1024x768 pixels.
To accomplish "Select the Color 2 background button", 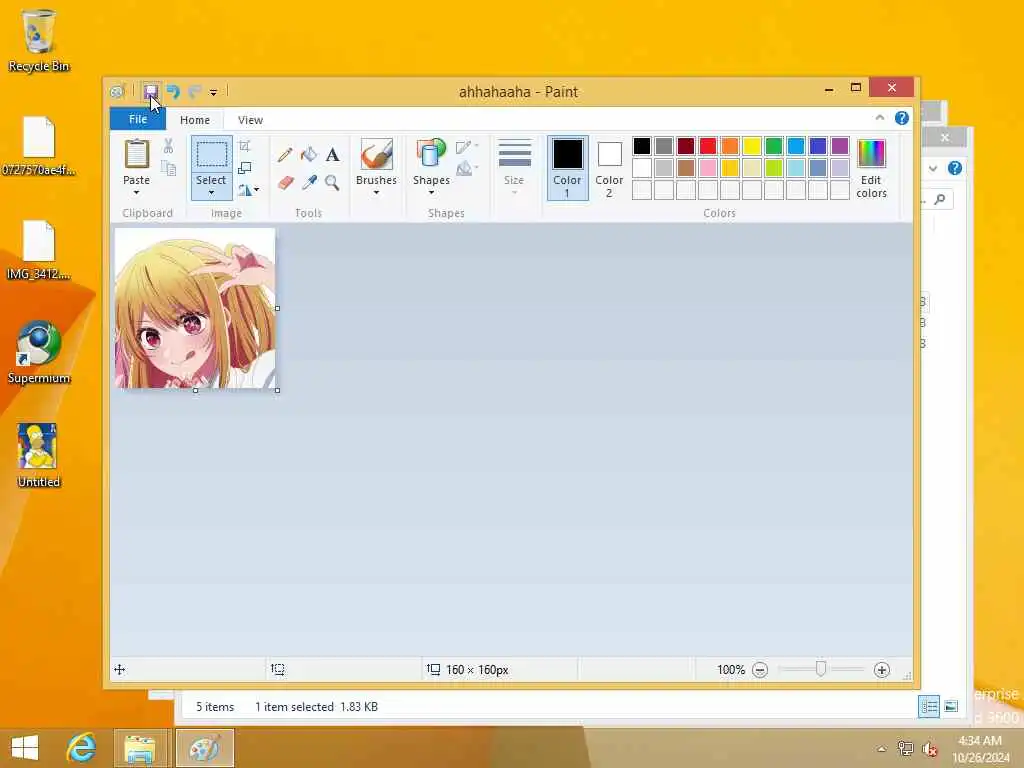I will 609,168.
